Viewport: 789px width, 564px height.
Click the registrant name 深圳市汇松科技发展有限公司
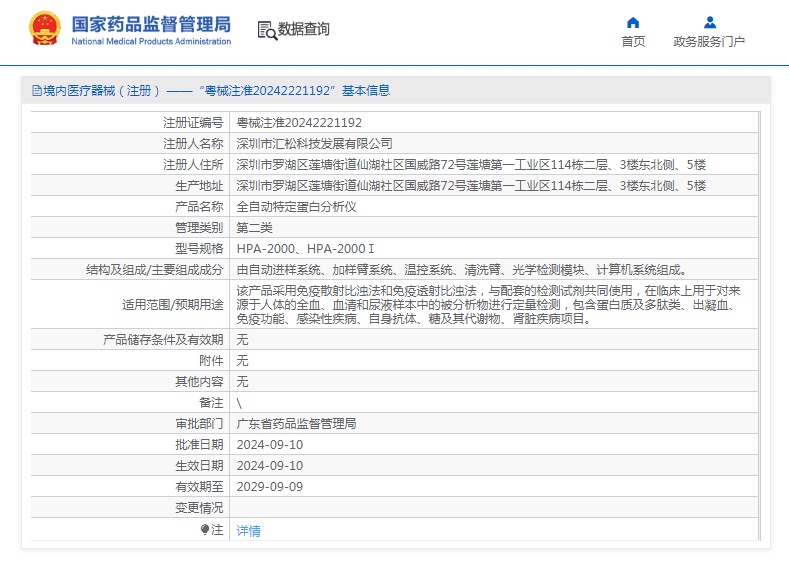point(314,144)
